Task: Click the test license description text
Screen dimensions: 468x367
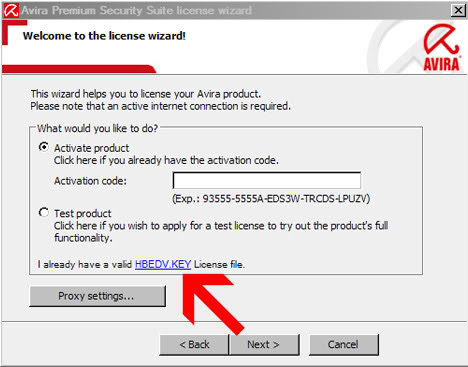Action: click(221, 232)
